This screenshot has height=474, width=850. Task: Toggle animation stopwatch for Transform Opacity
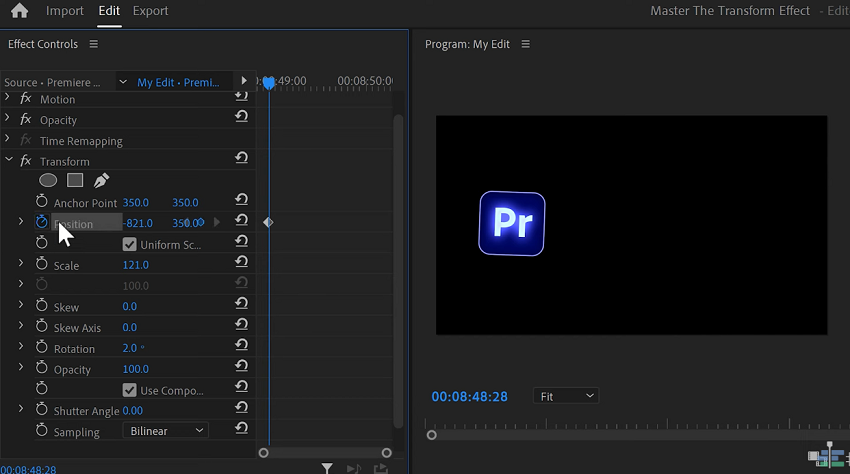42,368
